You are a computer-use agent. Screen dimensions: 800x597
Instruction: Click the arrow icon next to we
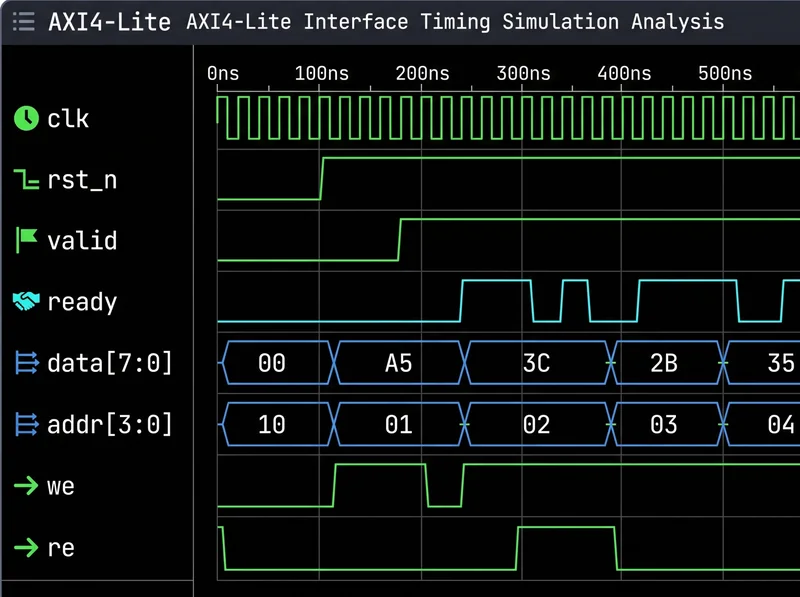click(26, 485)
